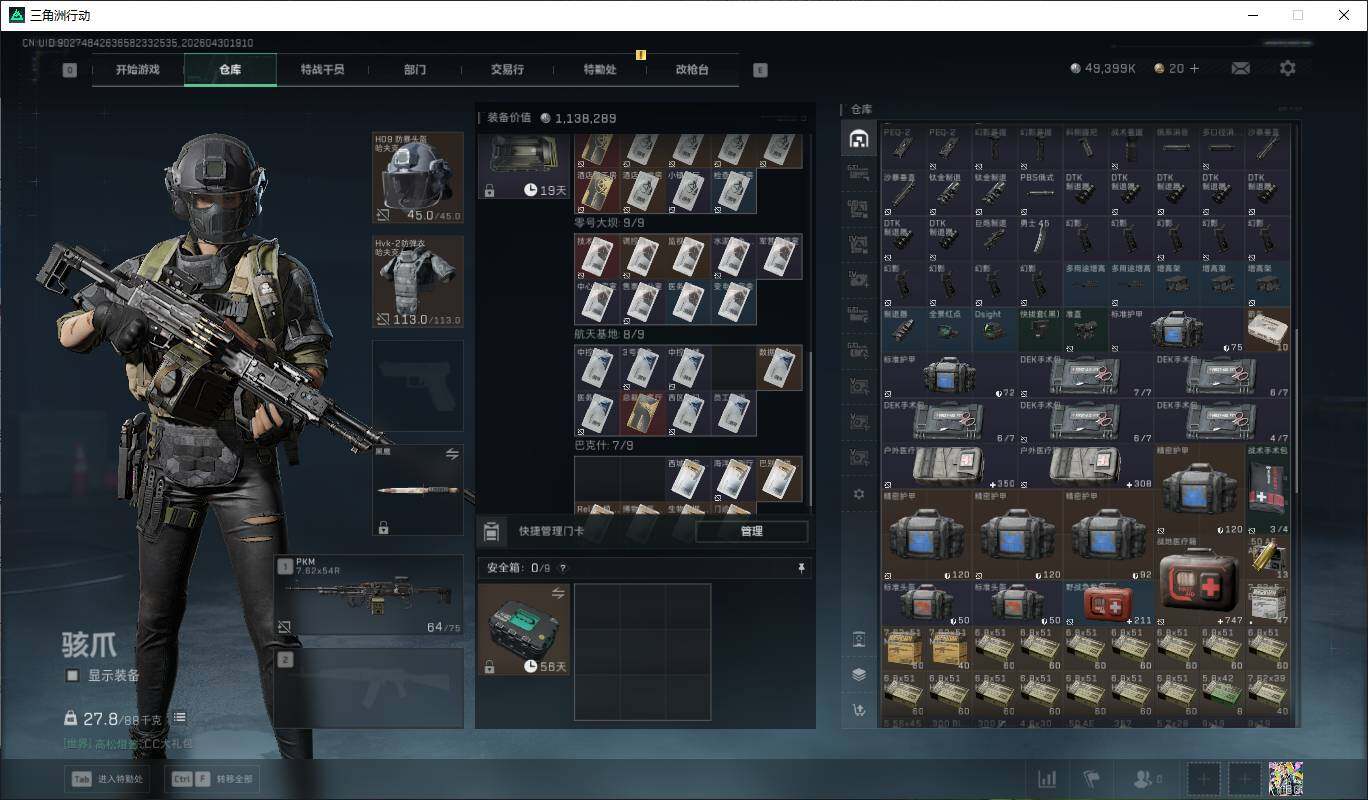The height and width of the screenshot is (800, 1368).
Task: Click the flag icon in bottom bar
Action: (1091, 778)
